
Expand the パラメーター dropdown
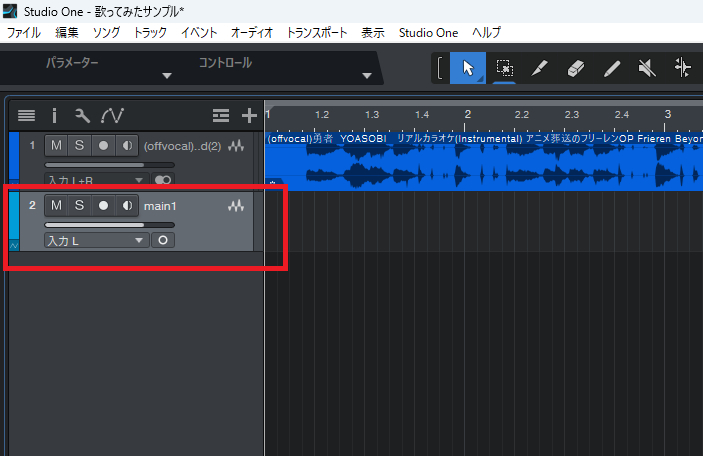[x=166, y=76]
